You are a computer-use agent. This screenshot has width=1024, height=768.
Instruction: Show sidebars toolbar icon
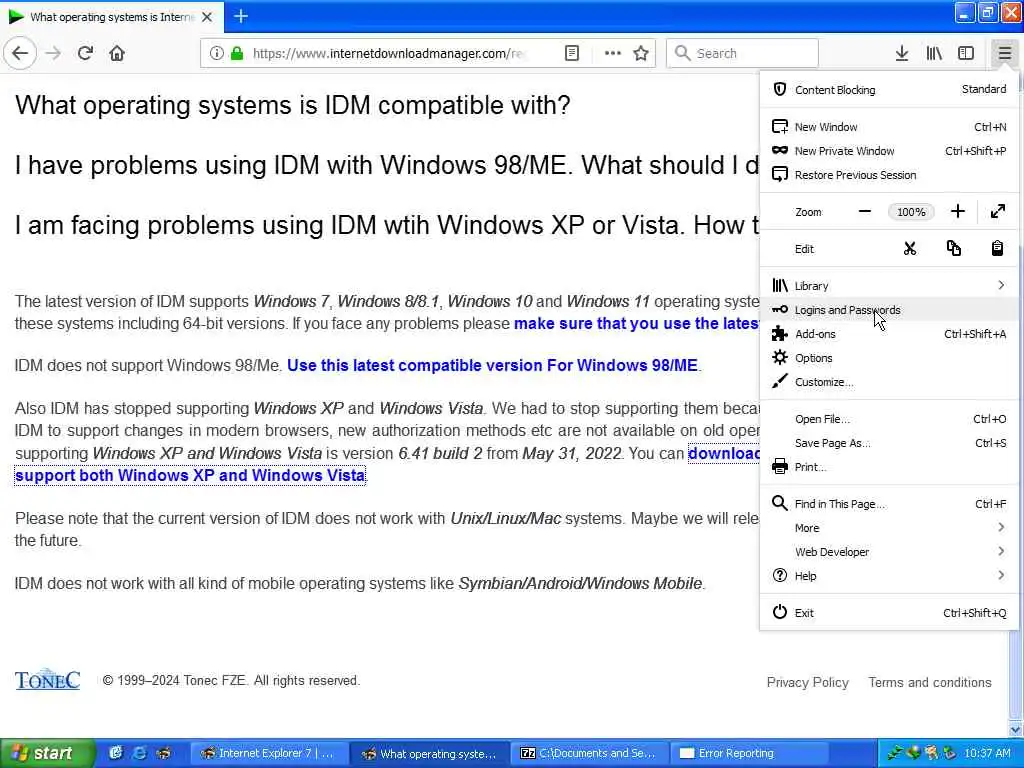966,53
